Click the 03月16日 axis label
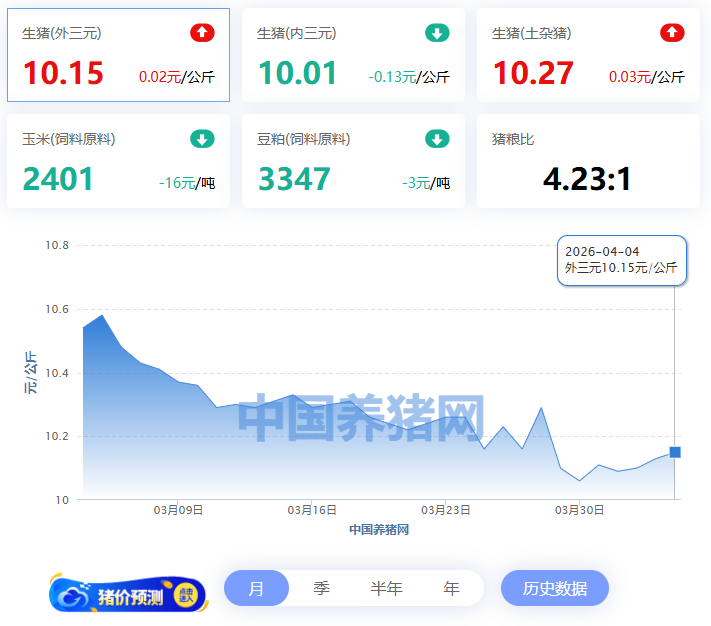711x626 pixels. pos(311,510)
